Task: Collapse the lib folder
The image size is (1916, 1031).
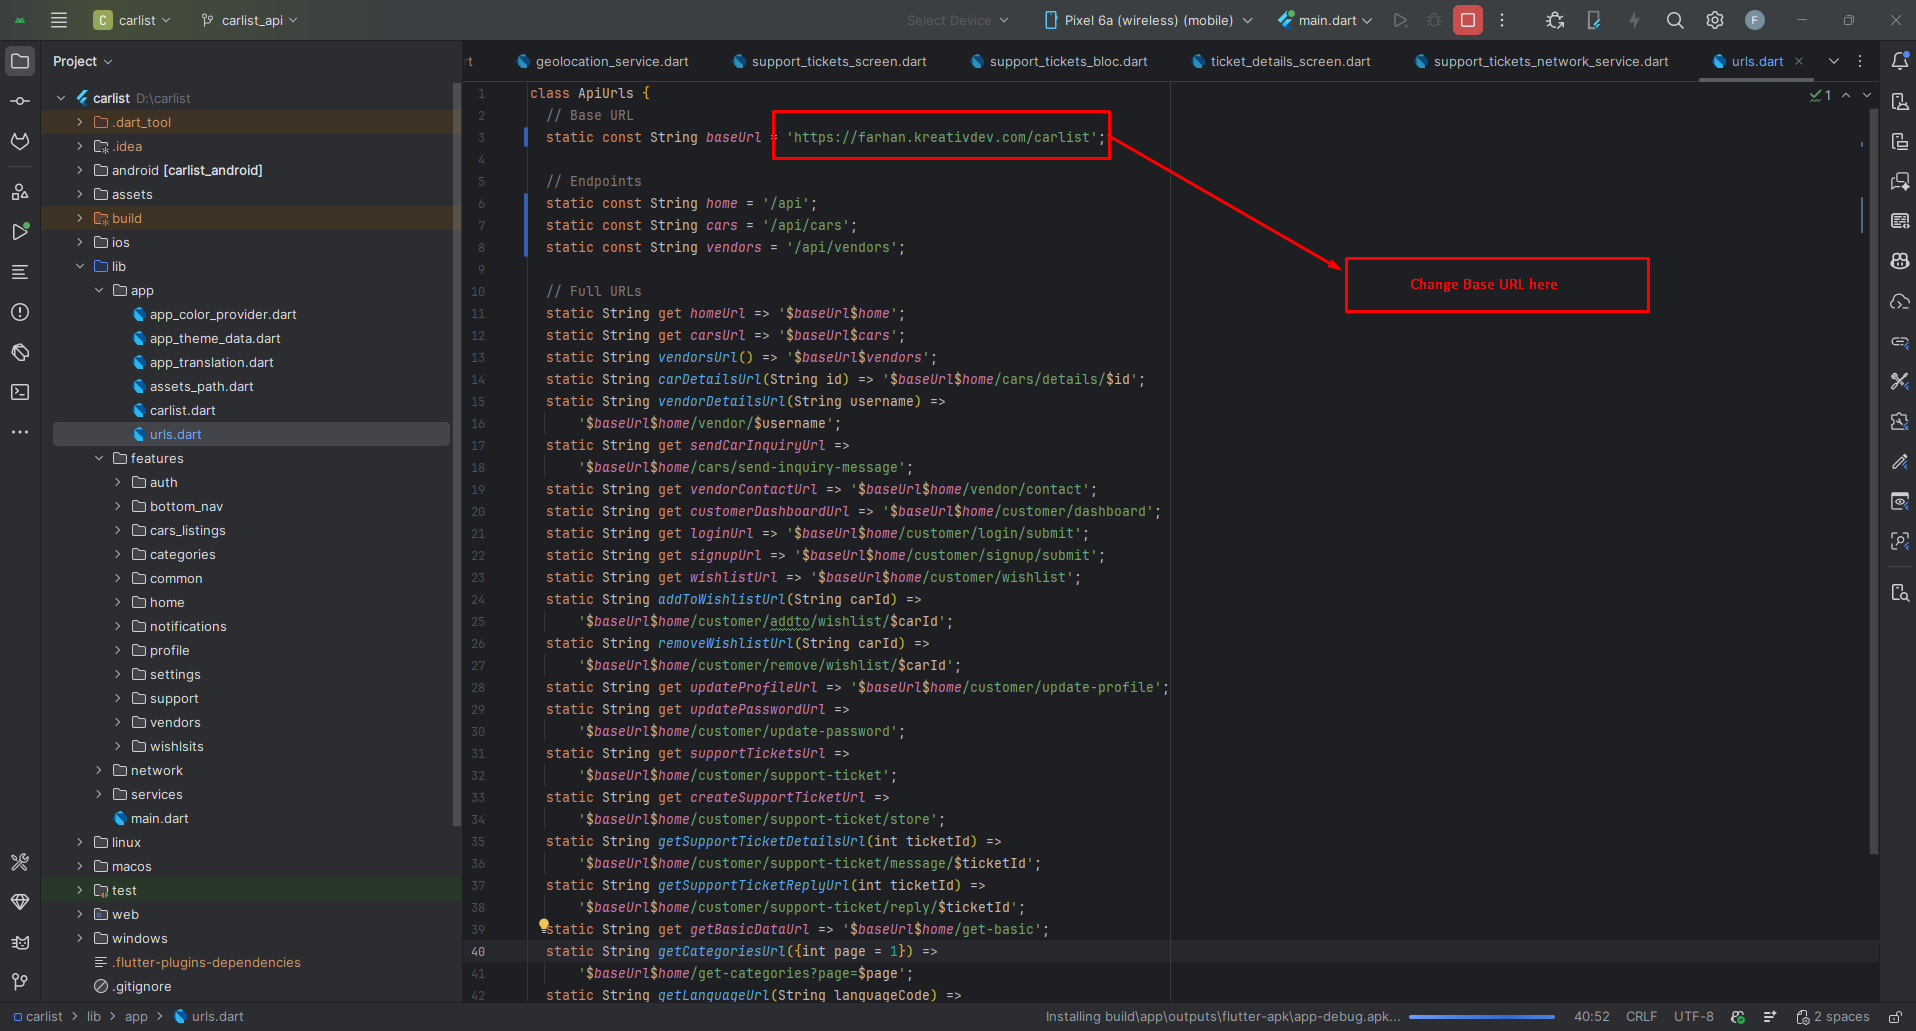Action: pos(80,266)
